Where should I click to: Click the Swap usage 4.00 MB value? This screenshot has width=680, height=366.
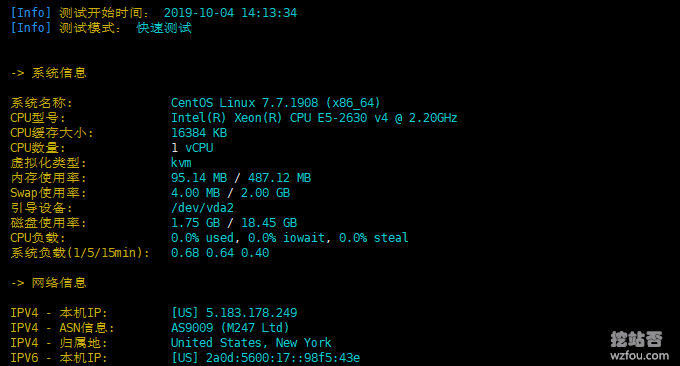click(196, 193)
